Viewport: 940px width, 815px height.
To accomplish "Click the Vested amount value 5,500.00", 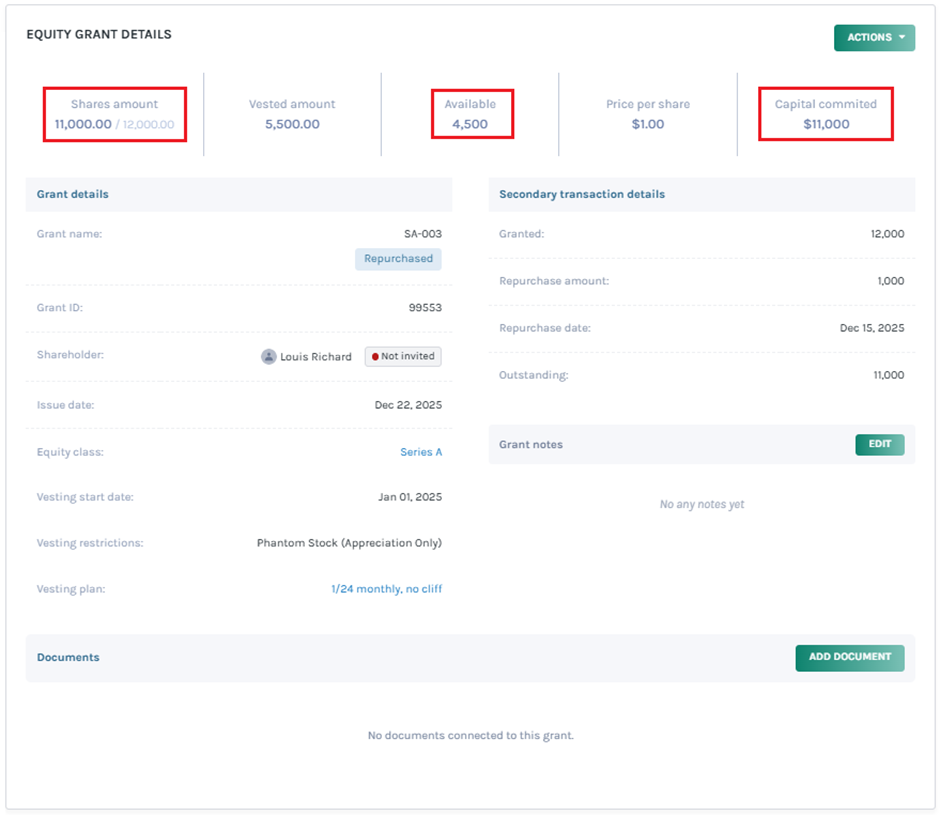I will point(292,125).
